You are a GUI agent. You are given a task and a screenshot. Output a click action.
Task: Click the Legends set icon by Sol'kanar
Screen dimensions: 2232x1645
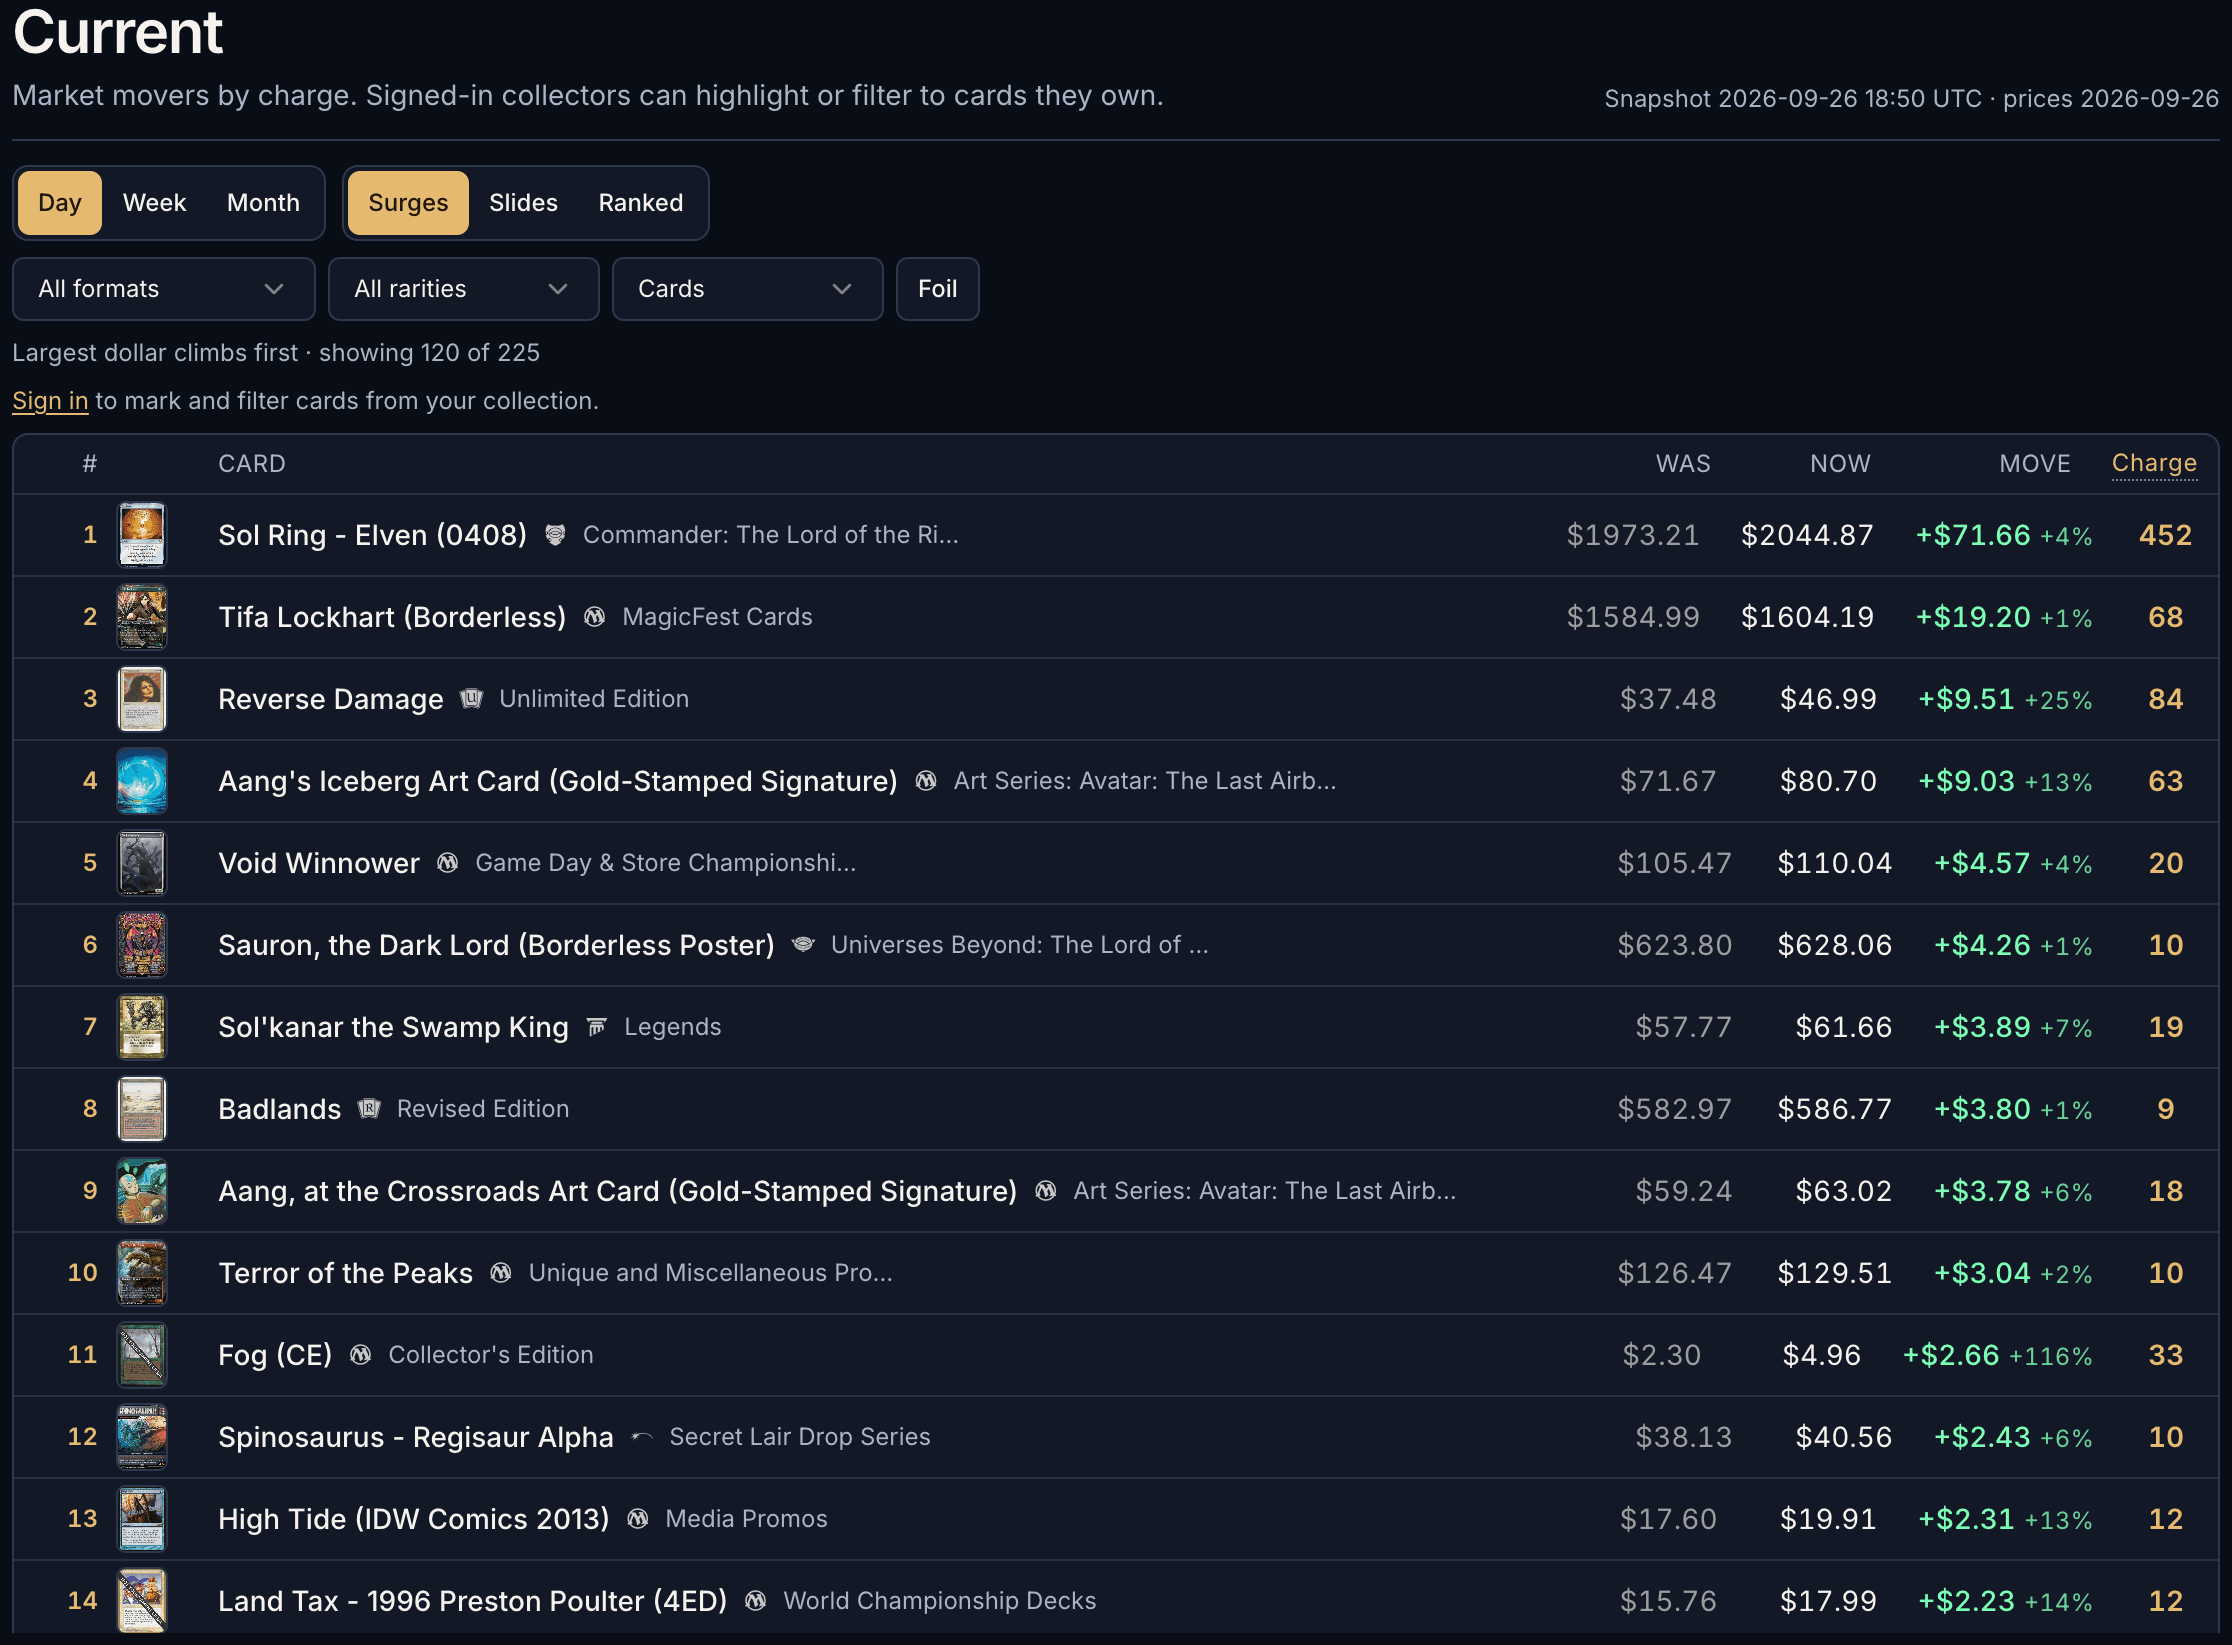596,1027
